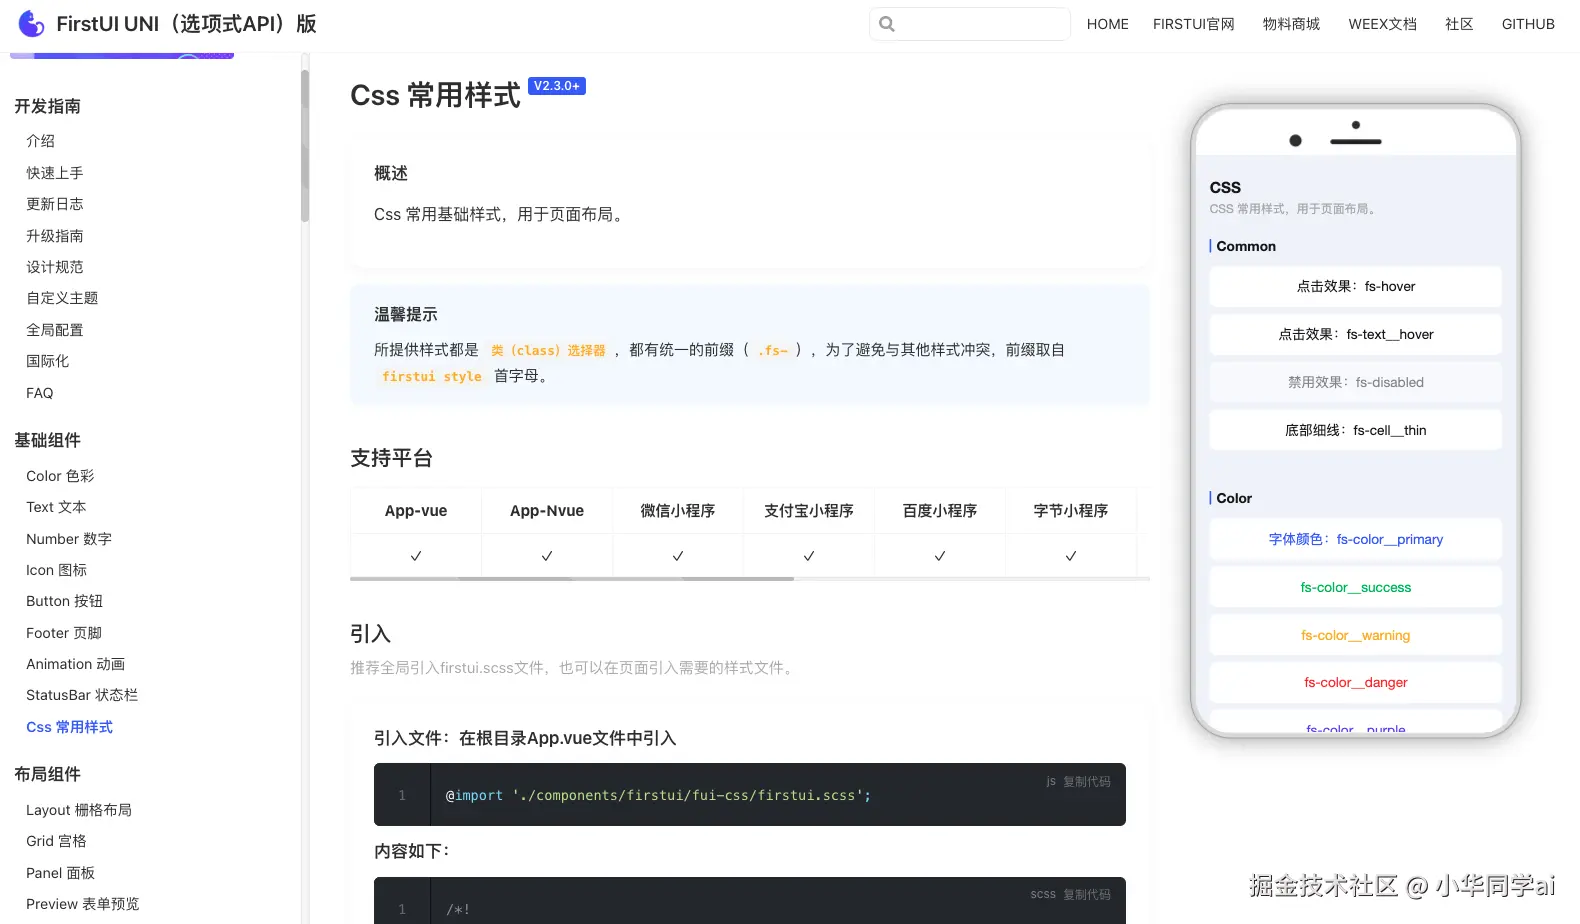The image size is (1580, 924).
Task: Open the Animation 动画 component page
Action: point(75,664)
